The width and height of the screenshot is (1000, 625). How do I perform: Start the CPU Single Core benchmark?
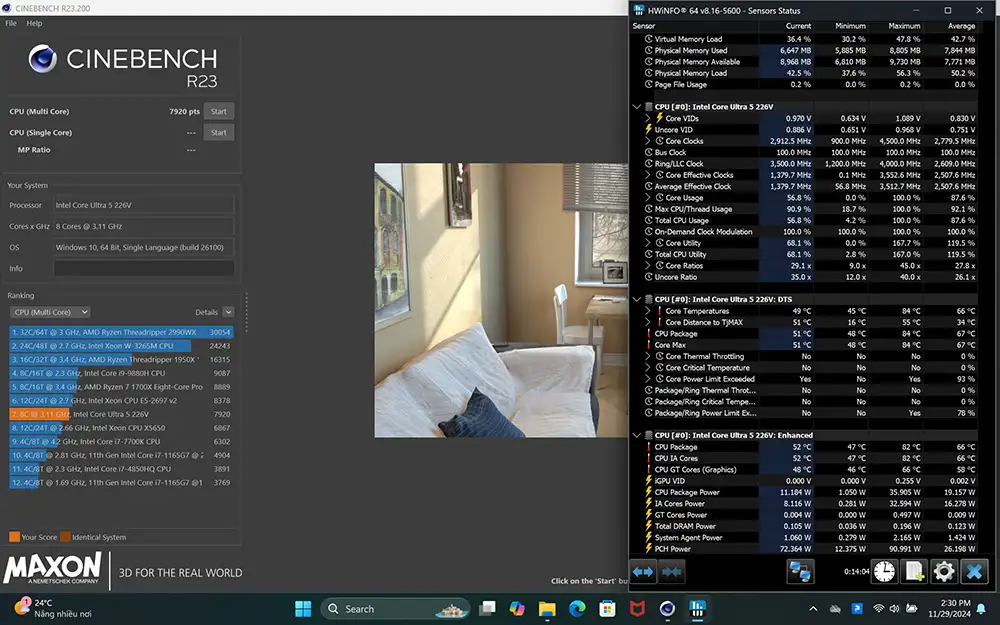[218, 132]
